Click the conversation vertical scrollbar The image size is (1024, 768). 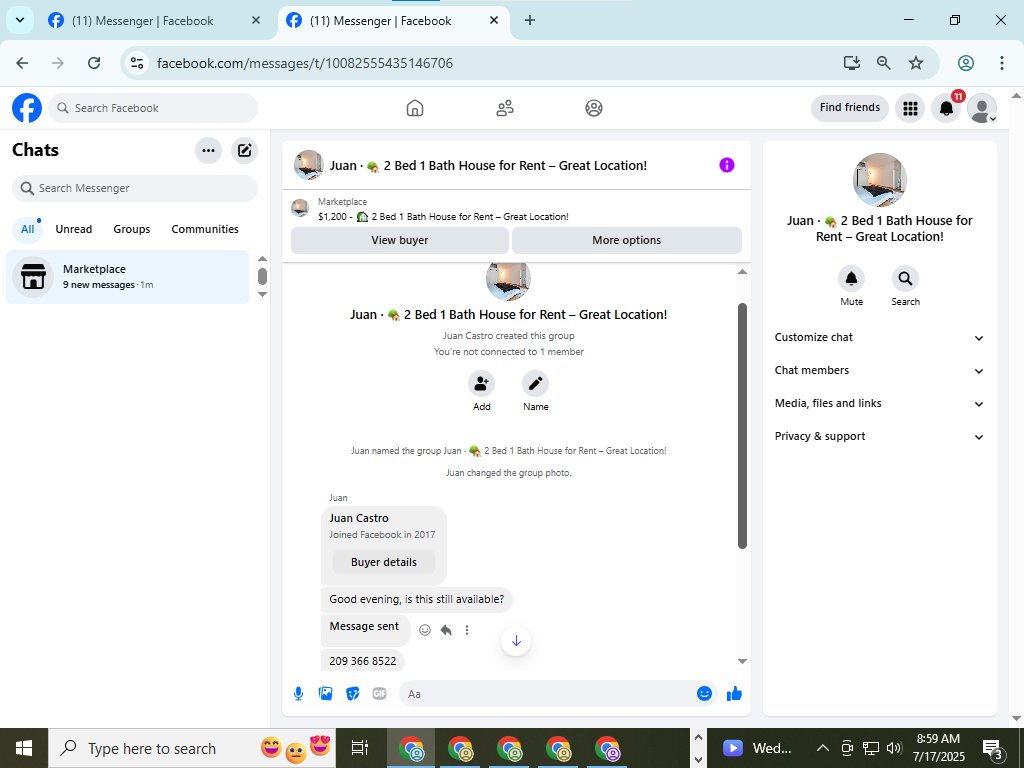click(742, 426)
